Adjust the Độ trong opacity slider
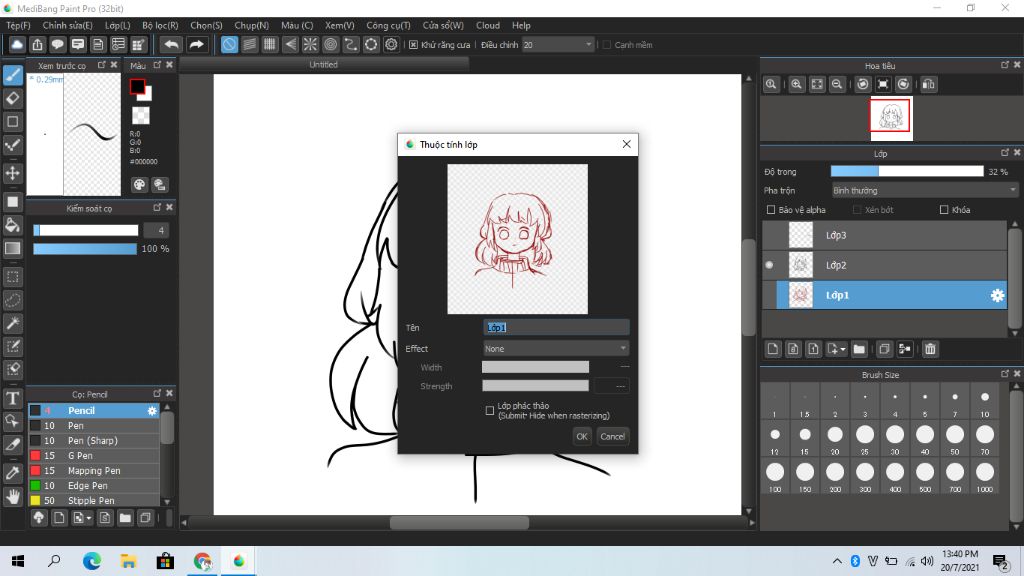The image size is (1024, 576). [x=906, y=172]
